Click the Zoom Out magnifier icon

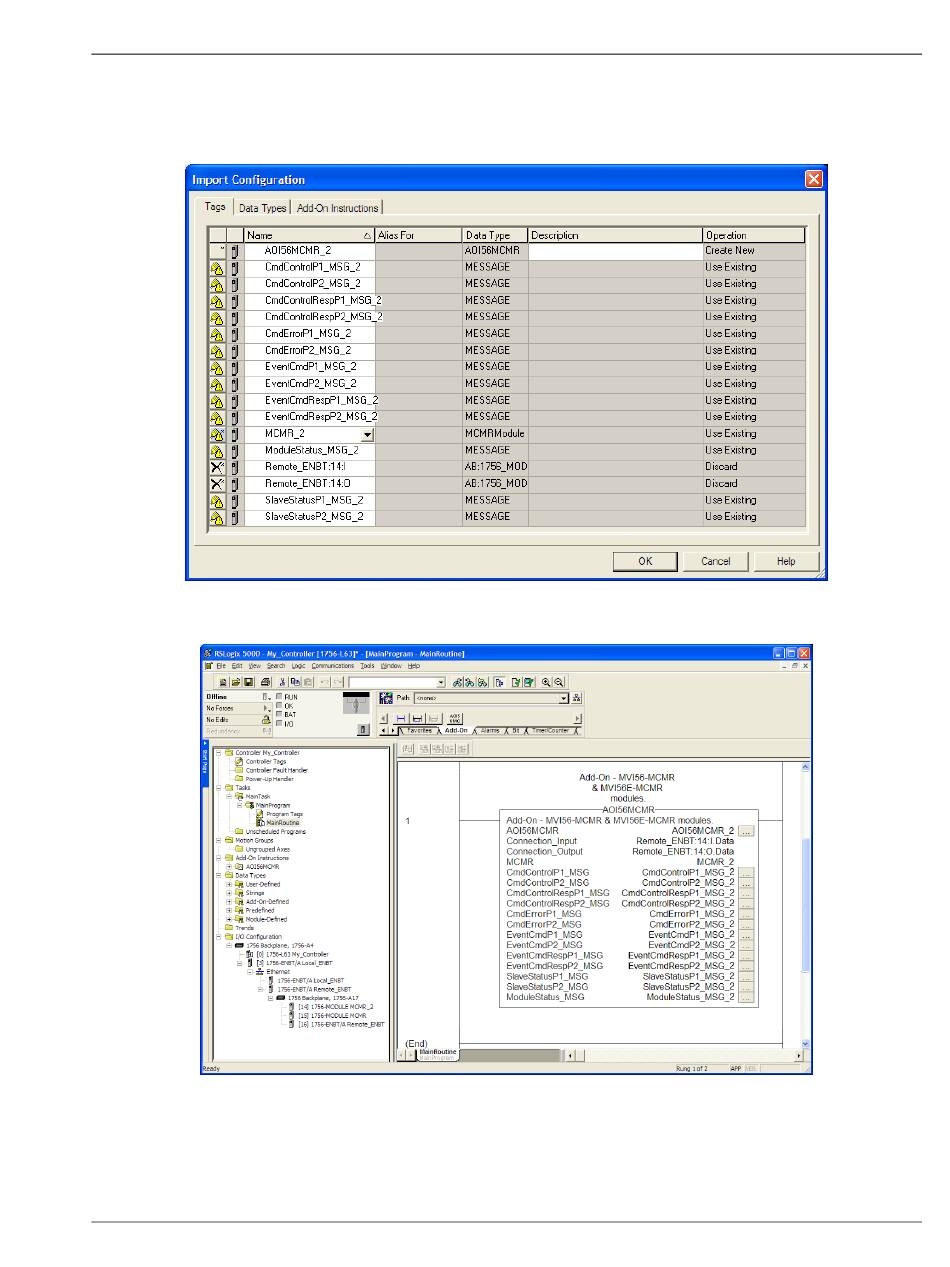click(x=558, y=682)
